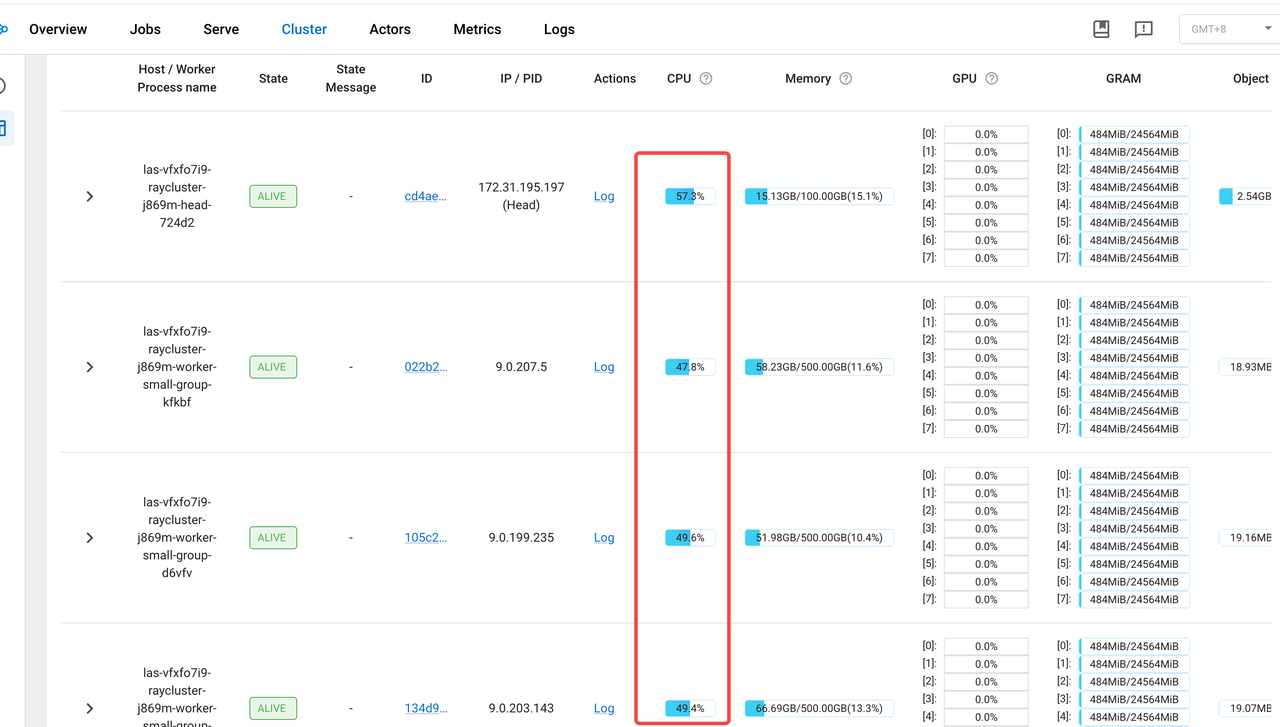Screen dimensions: 1280x727
Task: Open the Log link for 9.0.203.143
Action: coord(604,708)
